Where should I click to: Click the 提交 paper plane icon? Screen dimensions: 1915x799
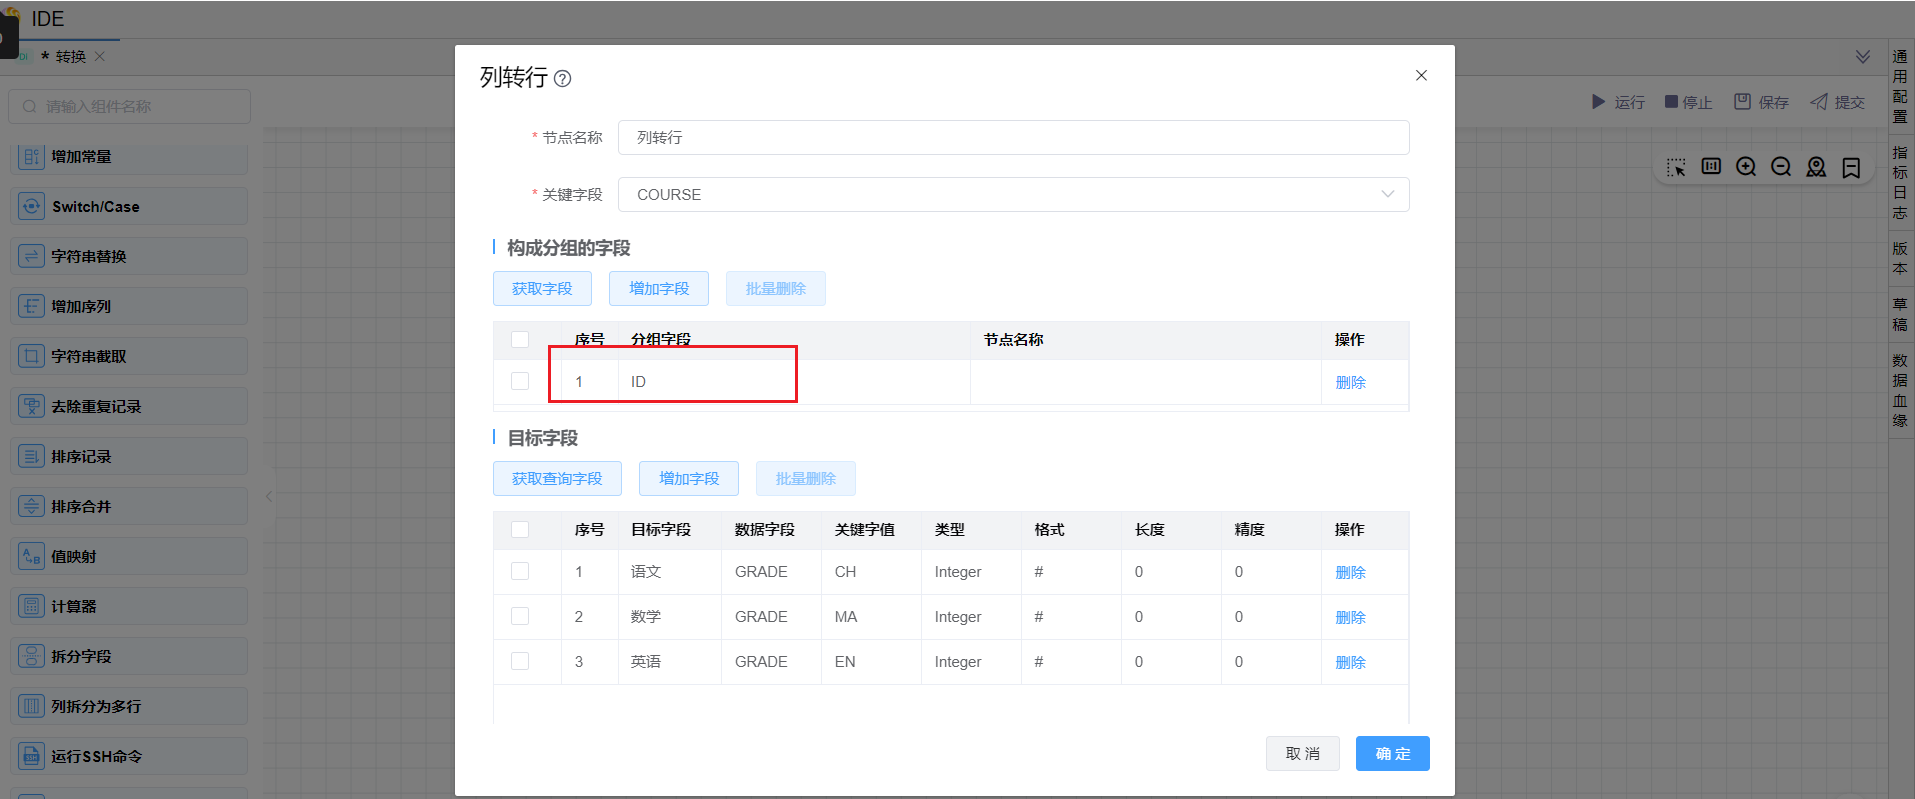pyautogui.click(x=1819, y=102)
